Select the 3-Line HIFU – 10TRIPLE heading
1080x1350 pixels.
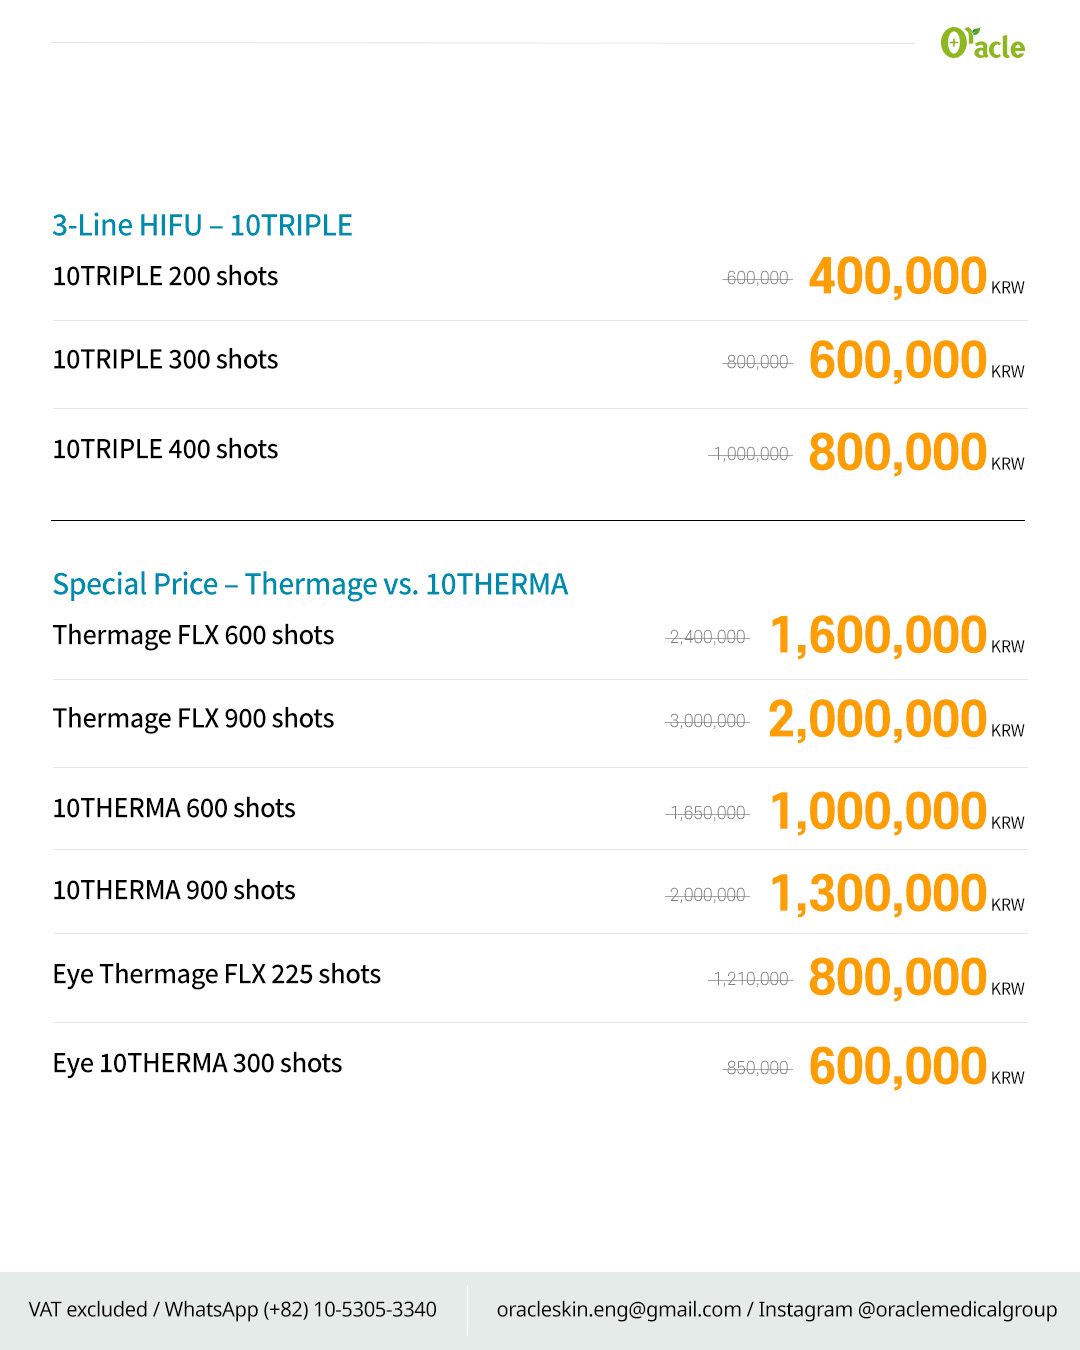(202, 225)
